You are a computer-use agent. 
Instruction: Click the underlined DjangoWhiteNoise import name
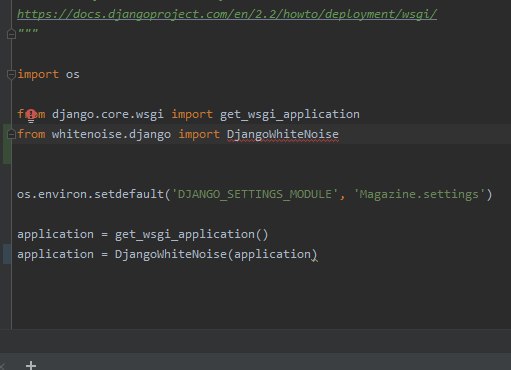283,134
